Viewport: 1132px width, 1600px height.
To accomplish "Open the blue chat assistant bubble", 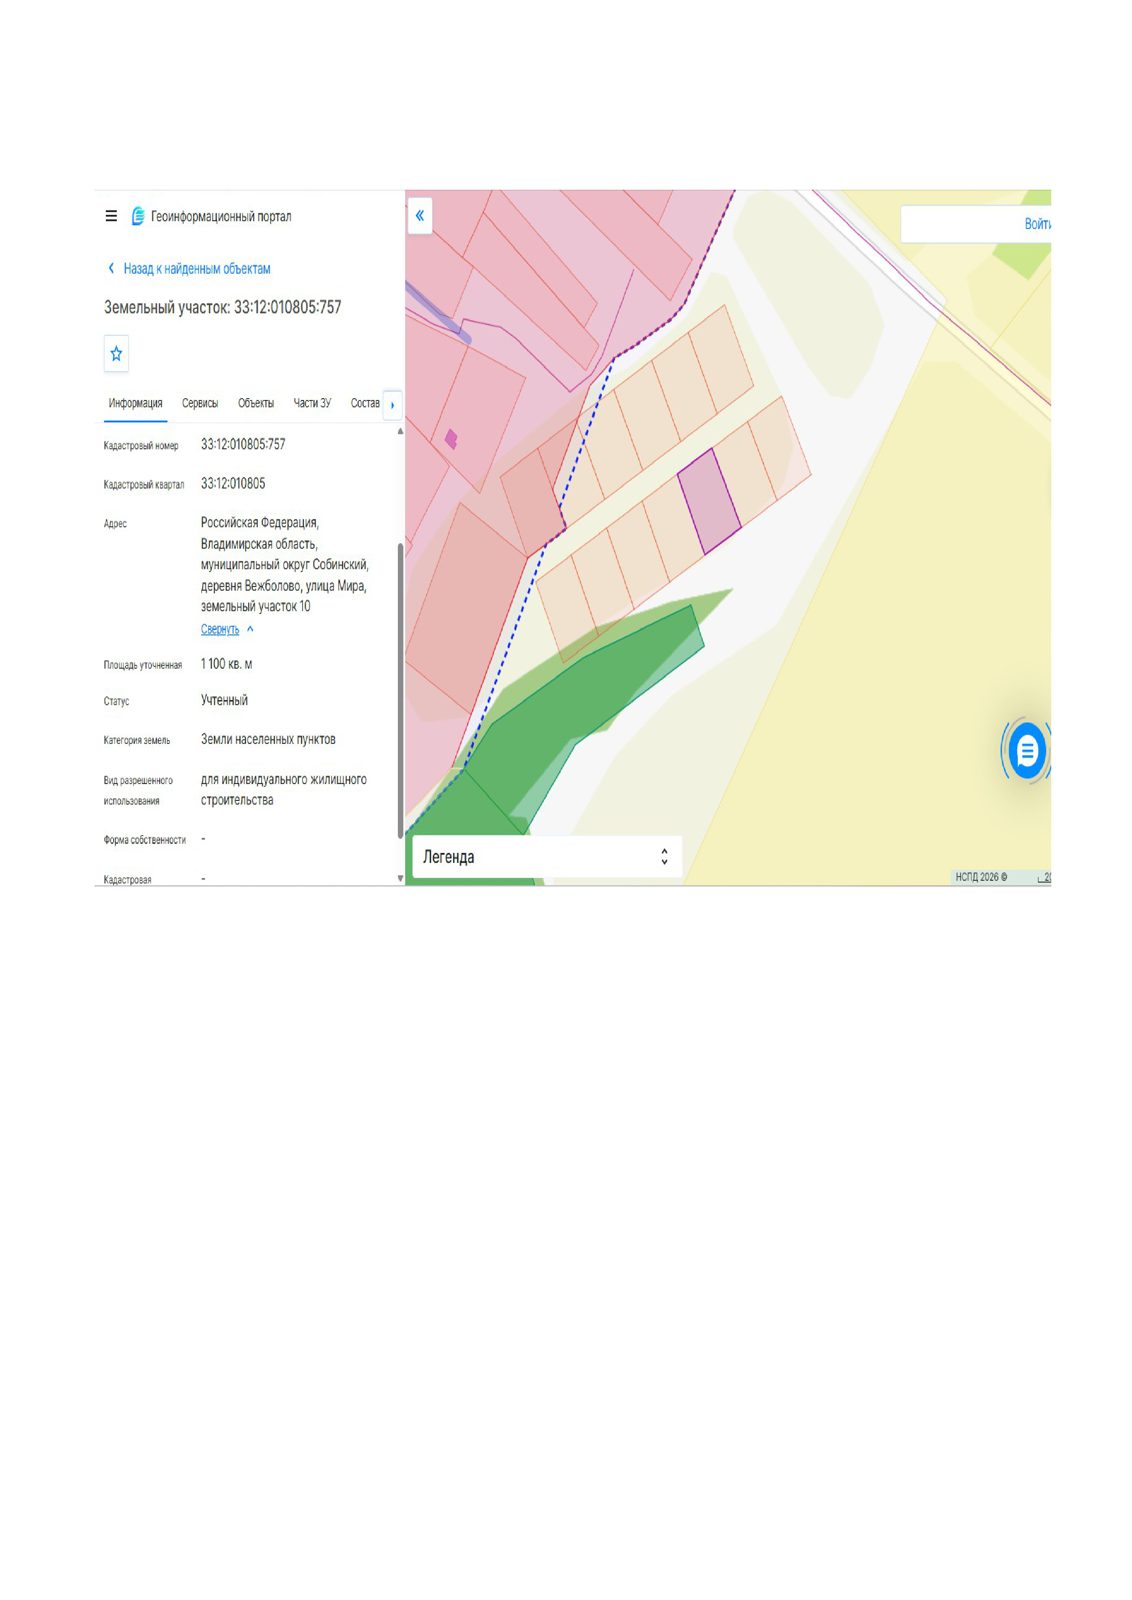I will point(1026,750).
